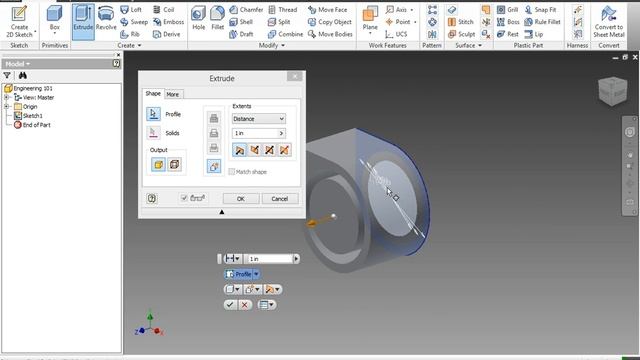Viewport: 640px width, 360px height.
Task: Click the Rib tool
Action: point(130,34)
